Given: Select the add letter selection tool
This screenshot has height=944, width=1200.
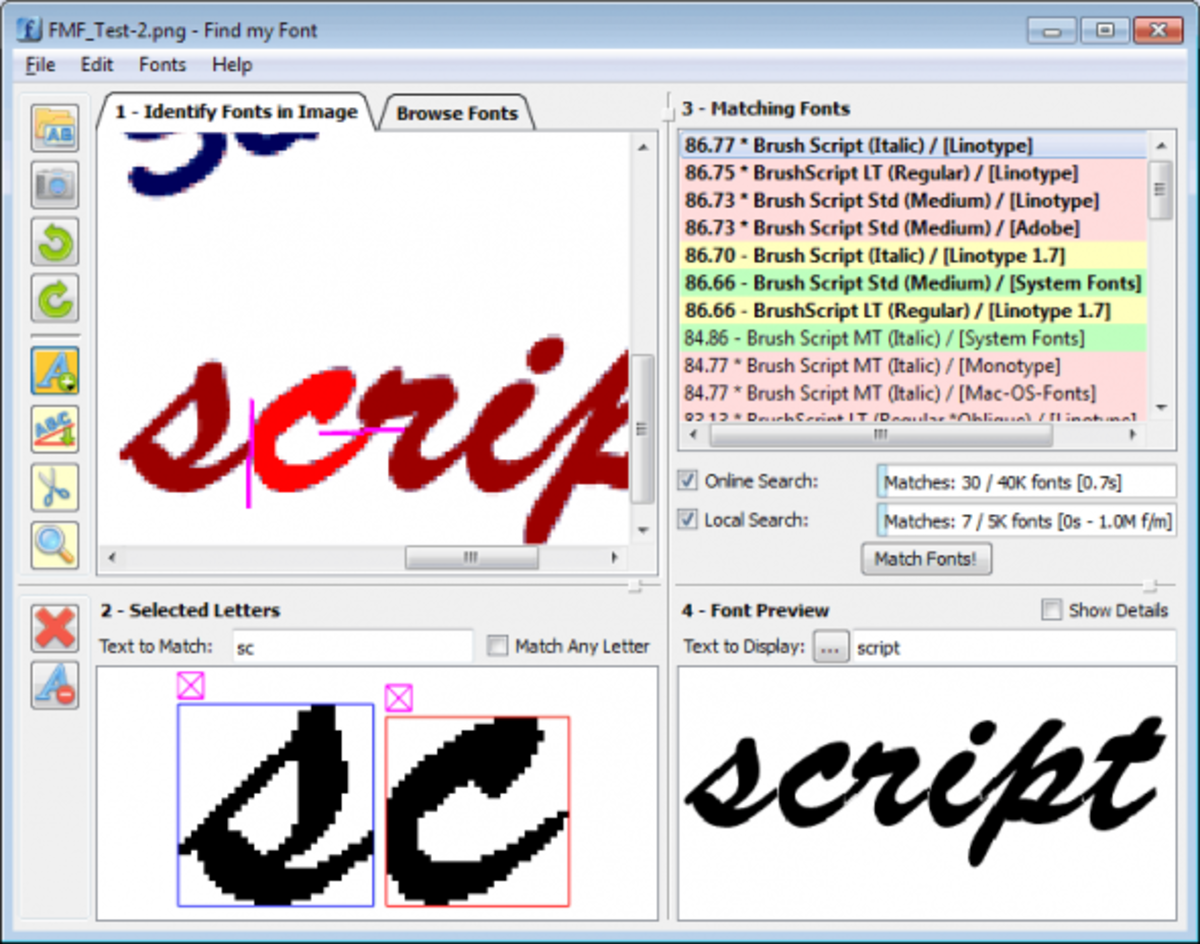Looking at the screenshot, I should (55, 371).
